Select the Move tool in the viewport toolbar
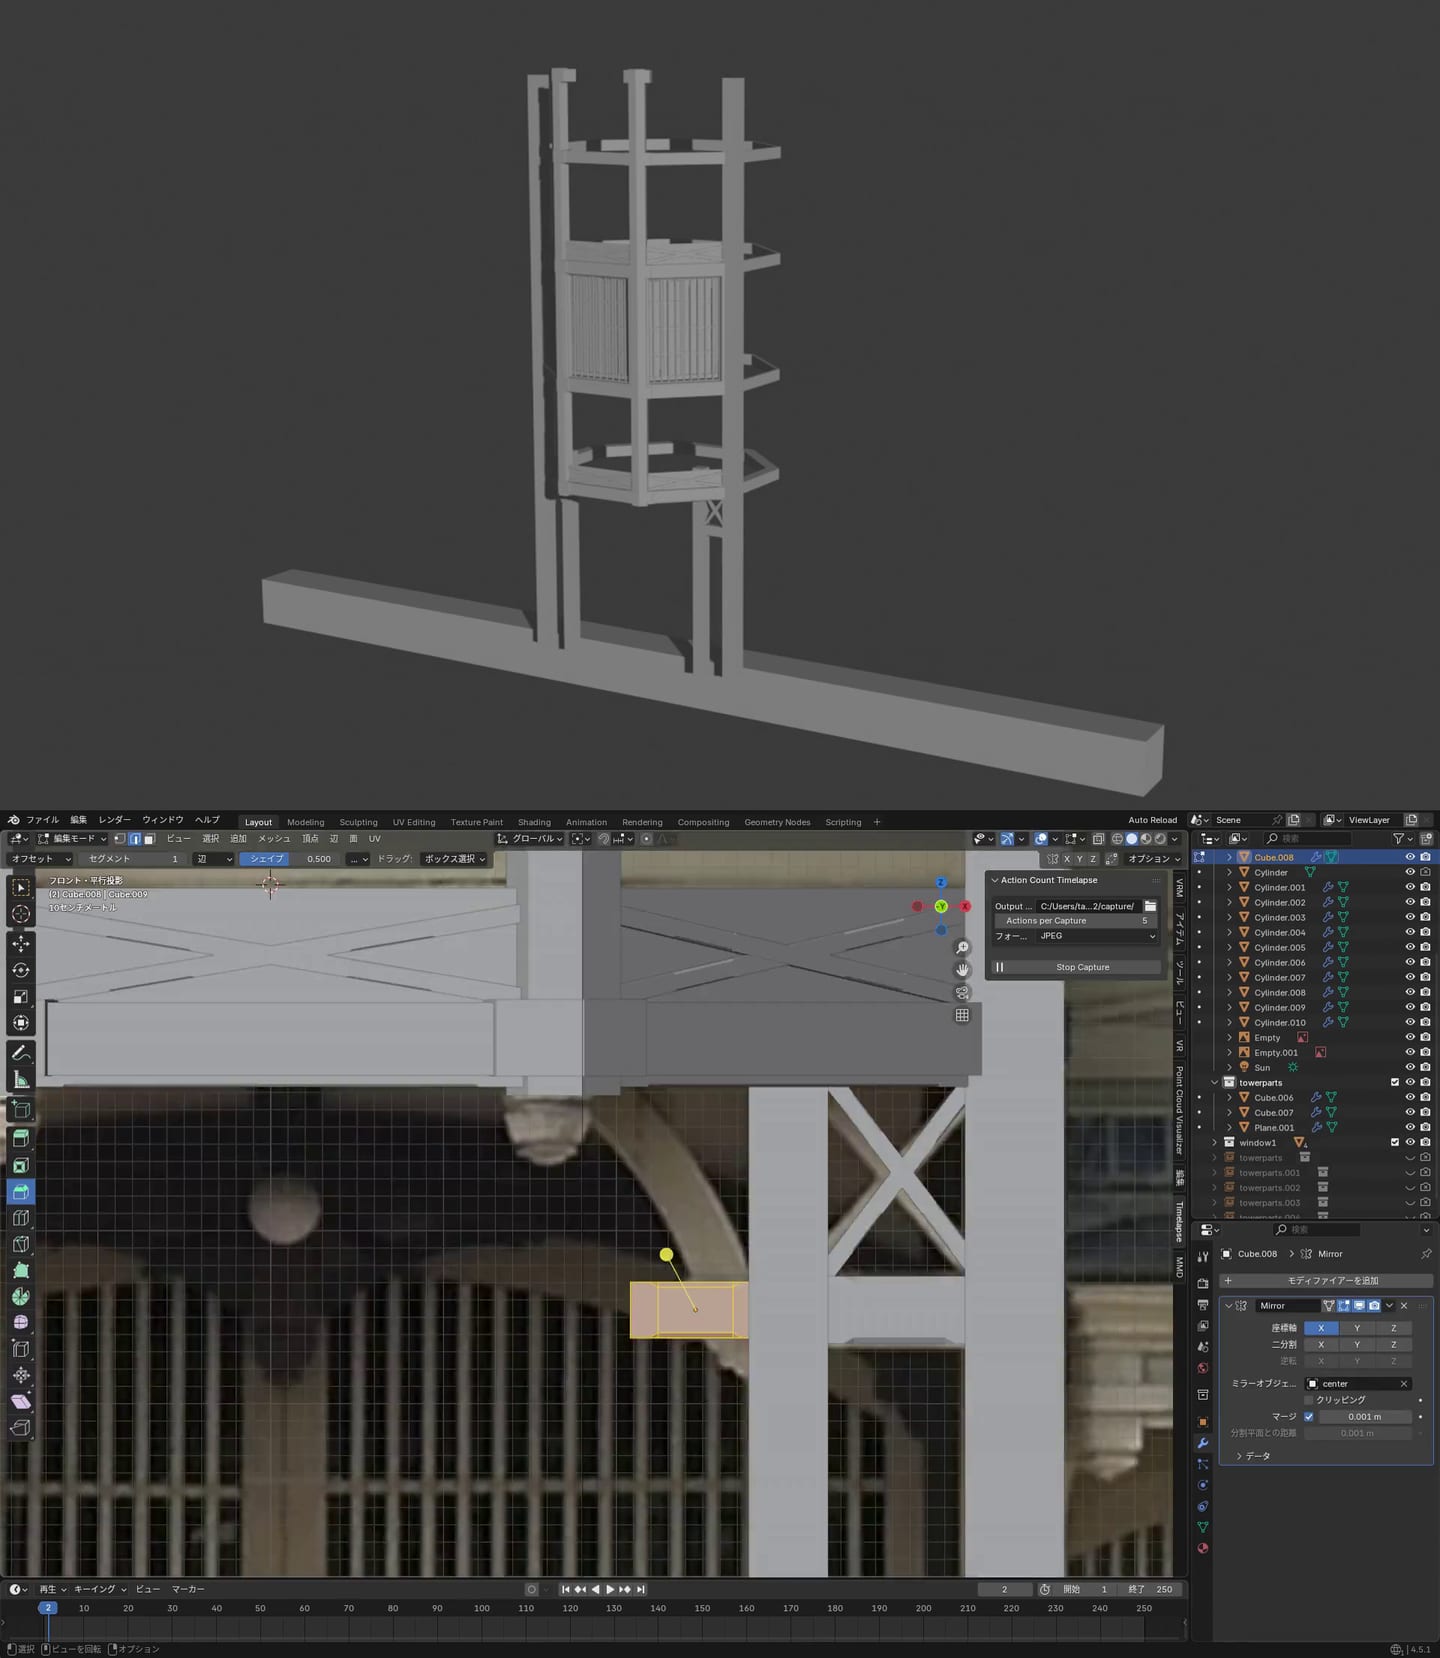The image size is (1440, 1658). 21,944
